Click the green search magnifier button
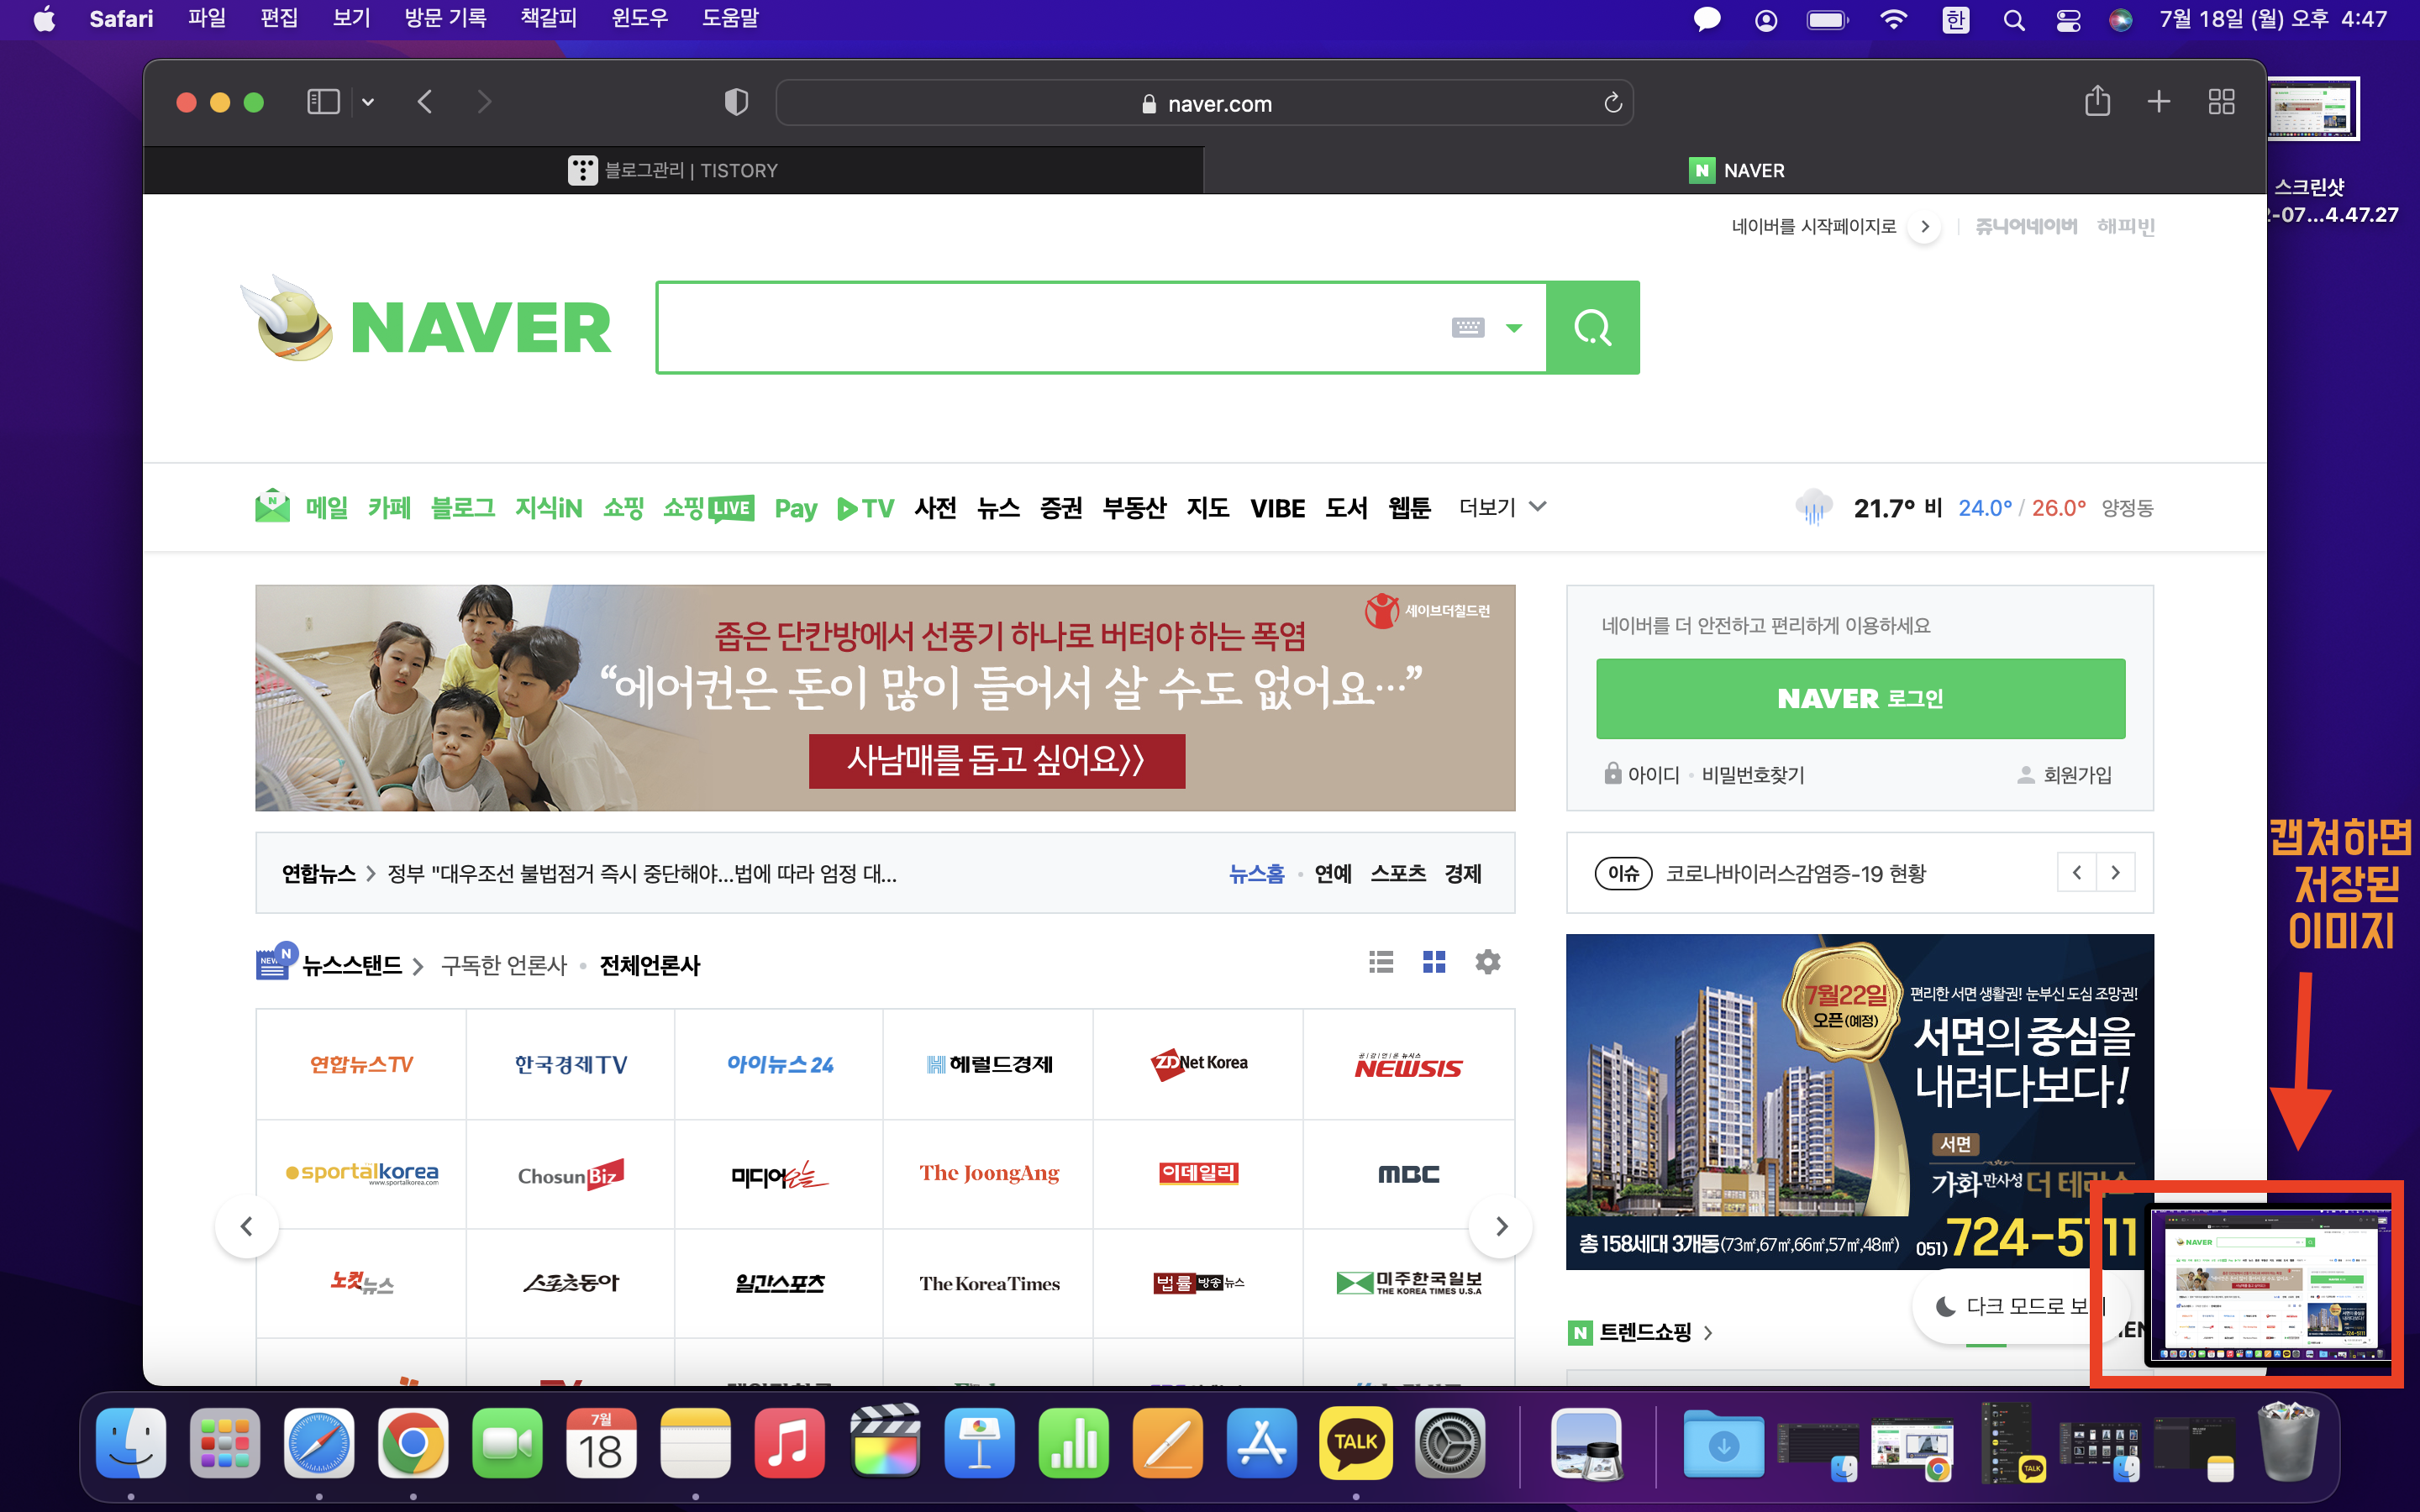 click(x=1593, y=328)
